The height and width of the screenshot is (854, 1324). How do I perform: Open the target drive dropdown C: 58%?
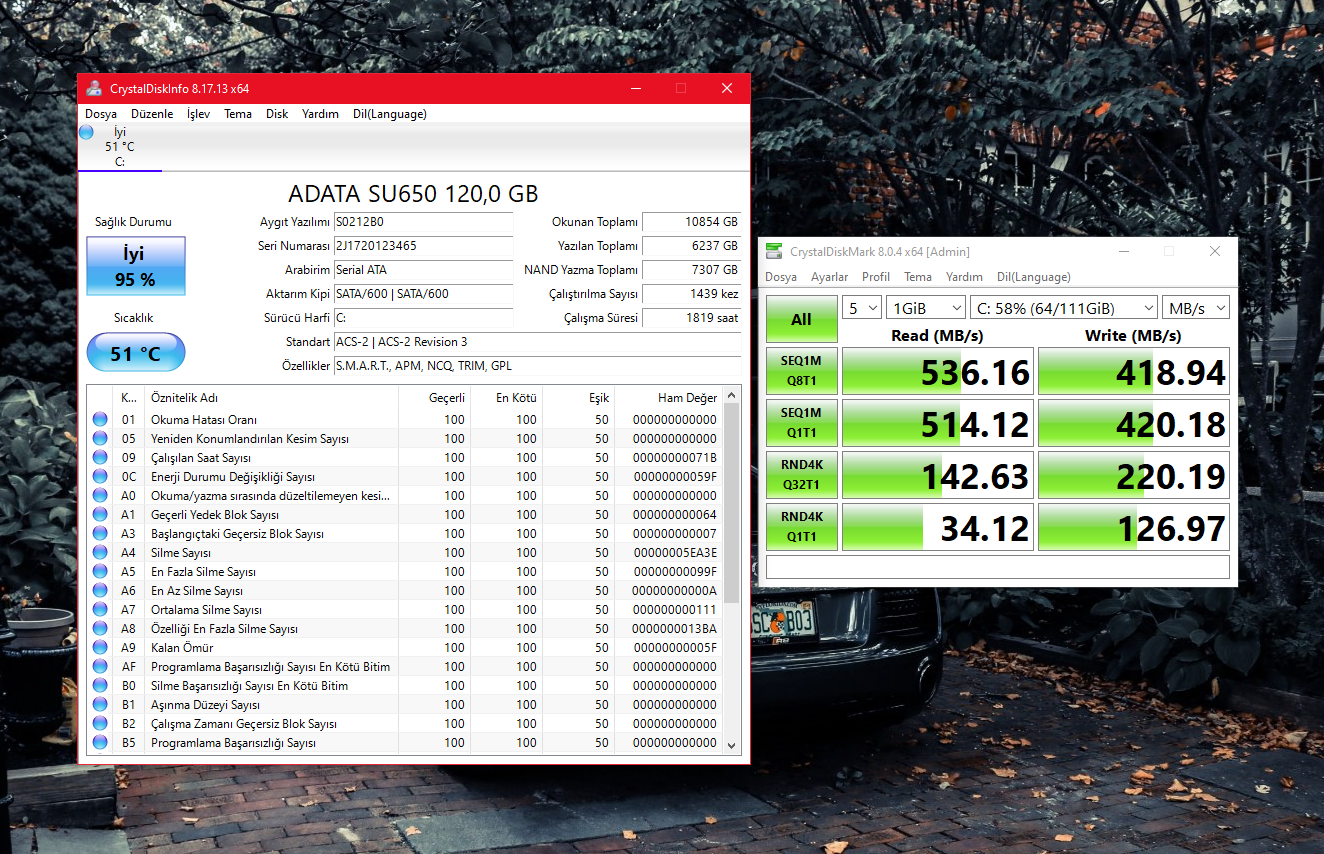coord(1063,308)
